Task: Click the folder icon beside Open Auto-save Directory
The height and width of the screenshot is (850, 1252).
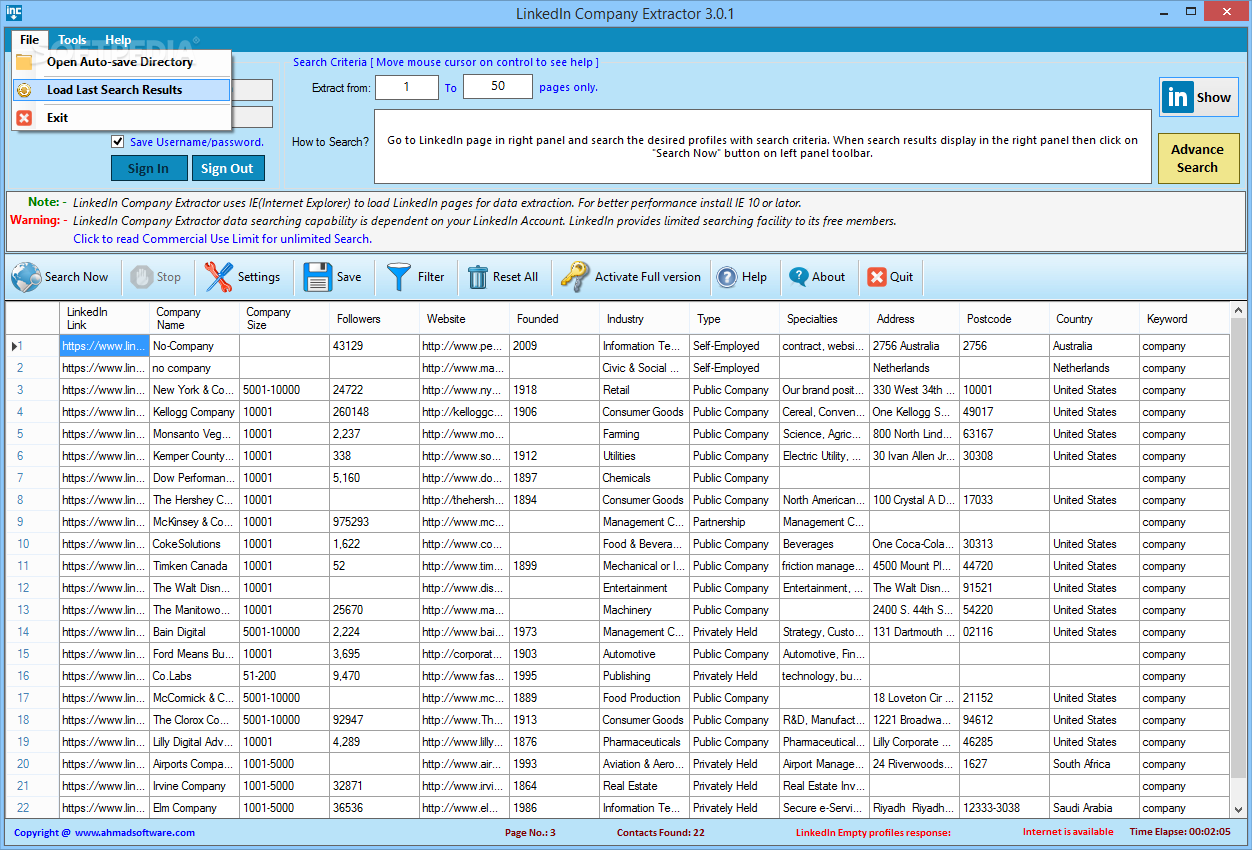Action: coord(25,62)
